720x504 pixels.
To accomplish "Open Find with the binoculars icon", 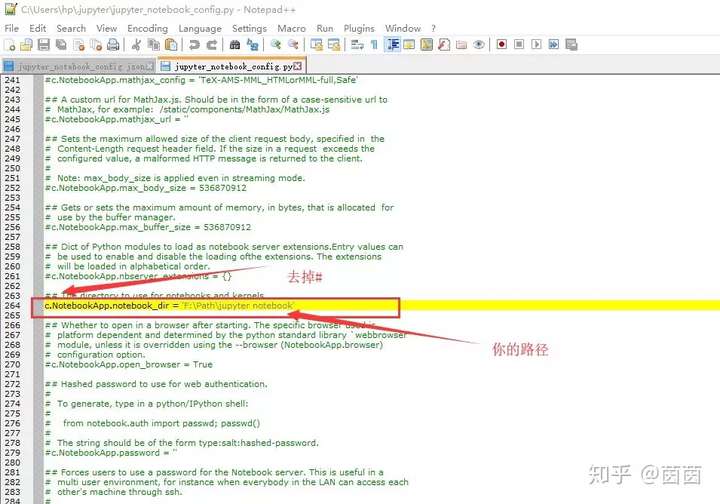I will [x=235, y=45].
